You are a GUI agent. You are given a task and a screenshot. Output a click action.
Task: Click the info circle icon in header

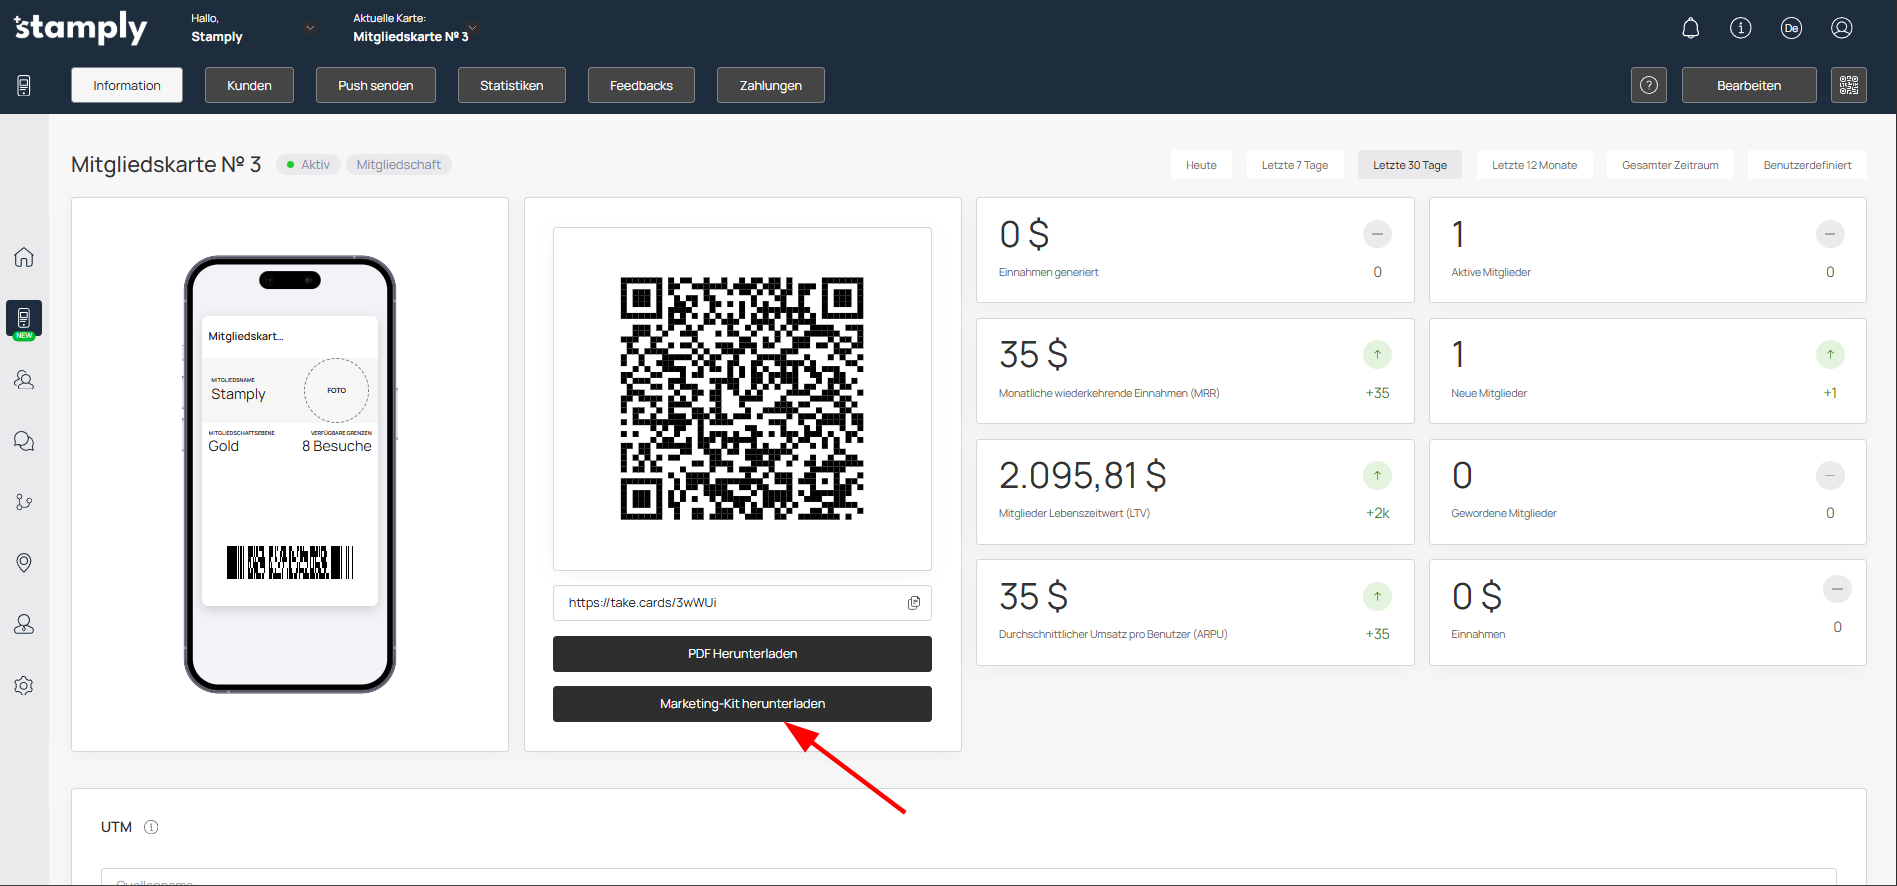[x=1740, y=28]
